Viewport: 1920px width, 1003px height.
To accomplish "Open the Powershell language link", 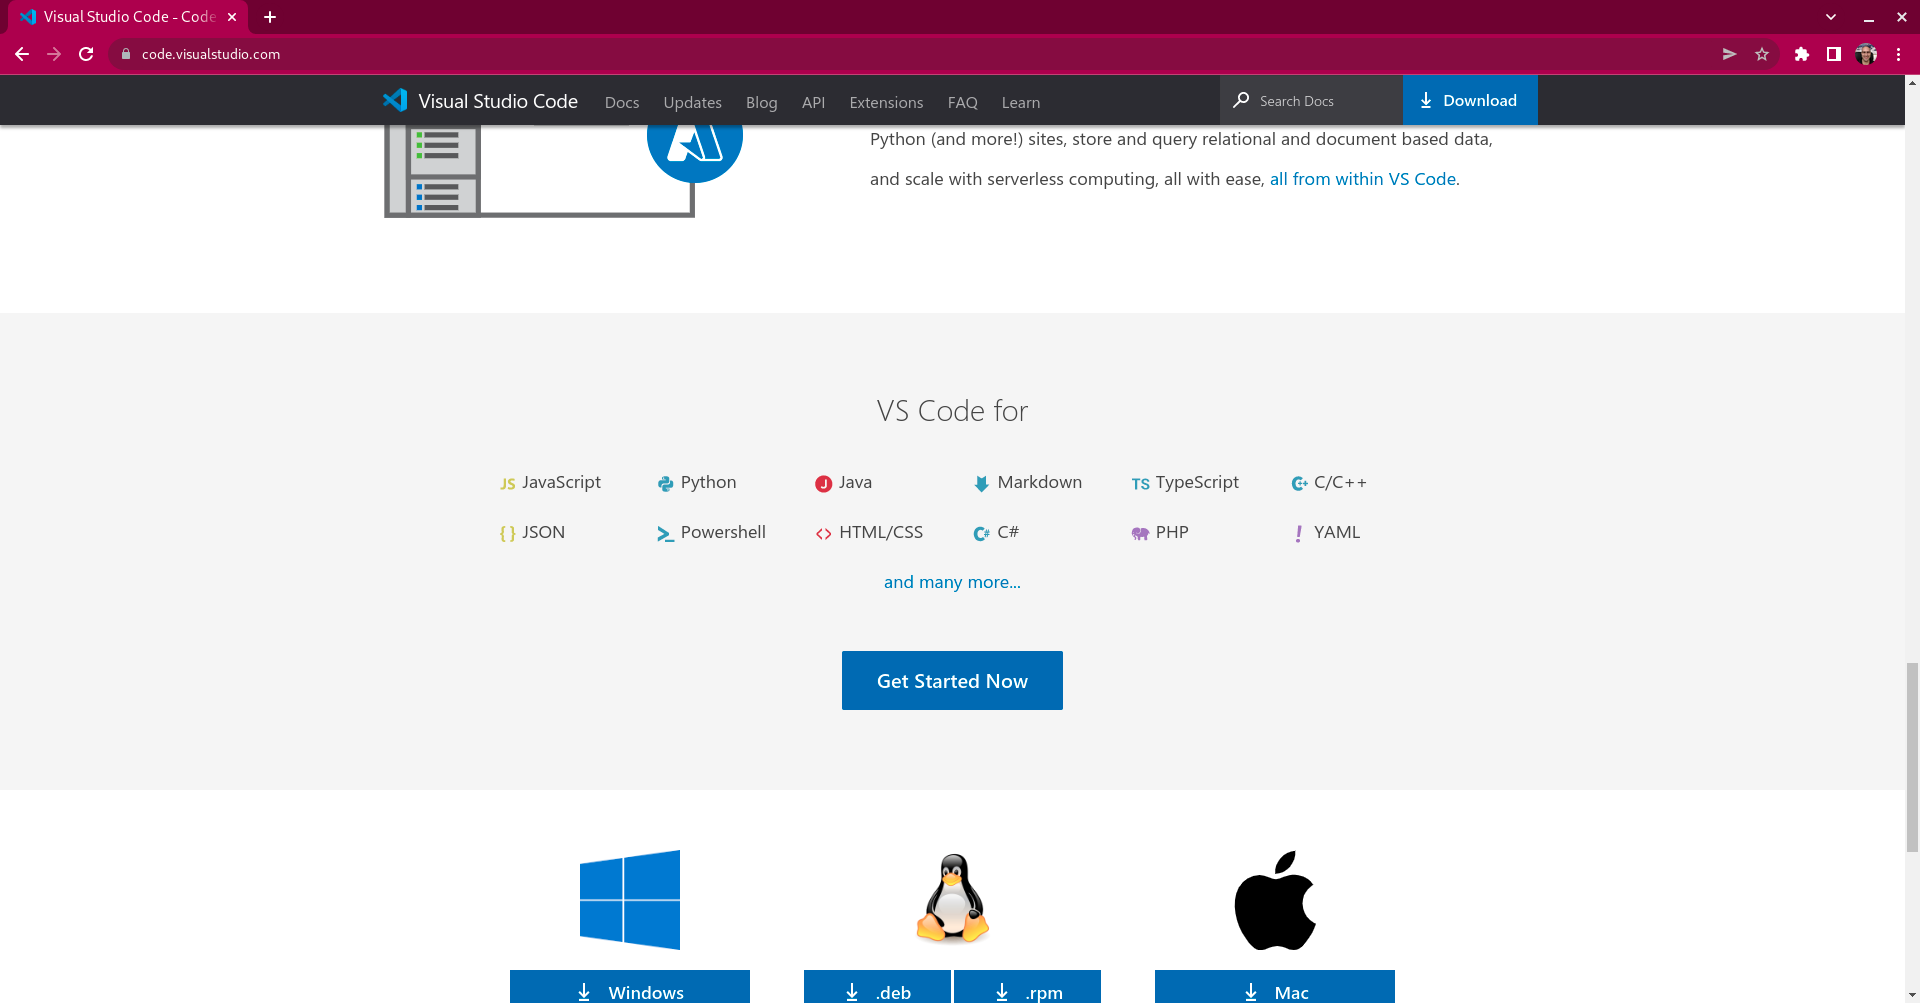I will pos(723,532).
